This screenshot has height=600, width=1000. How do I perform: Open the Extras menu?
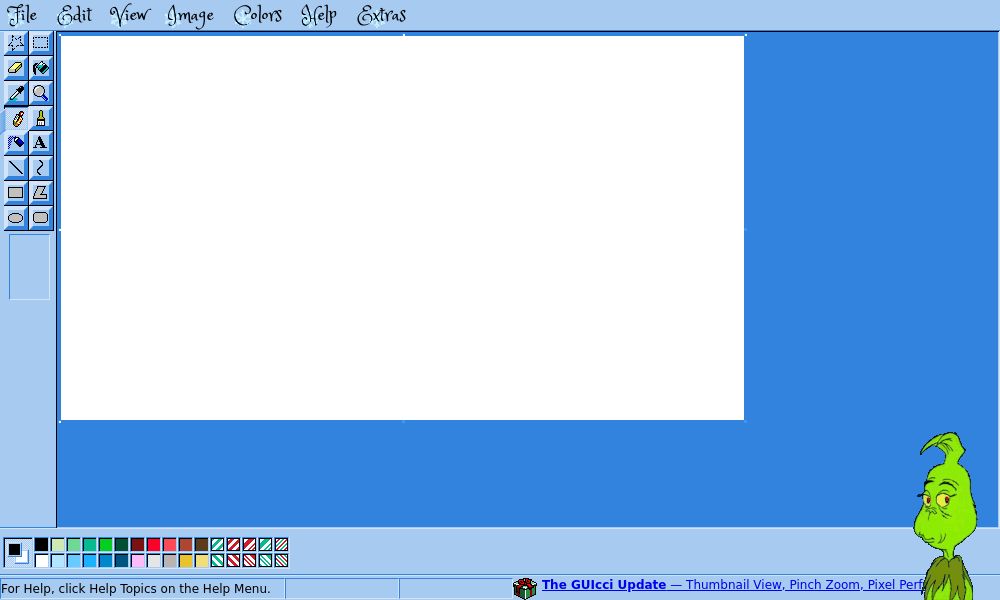click(380, 15)
